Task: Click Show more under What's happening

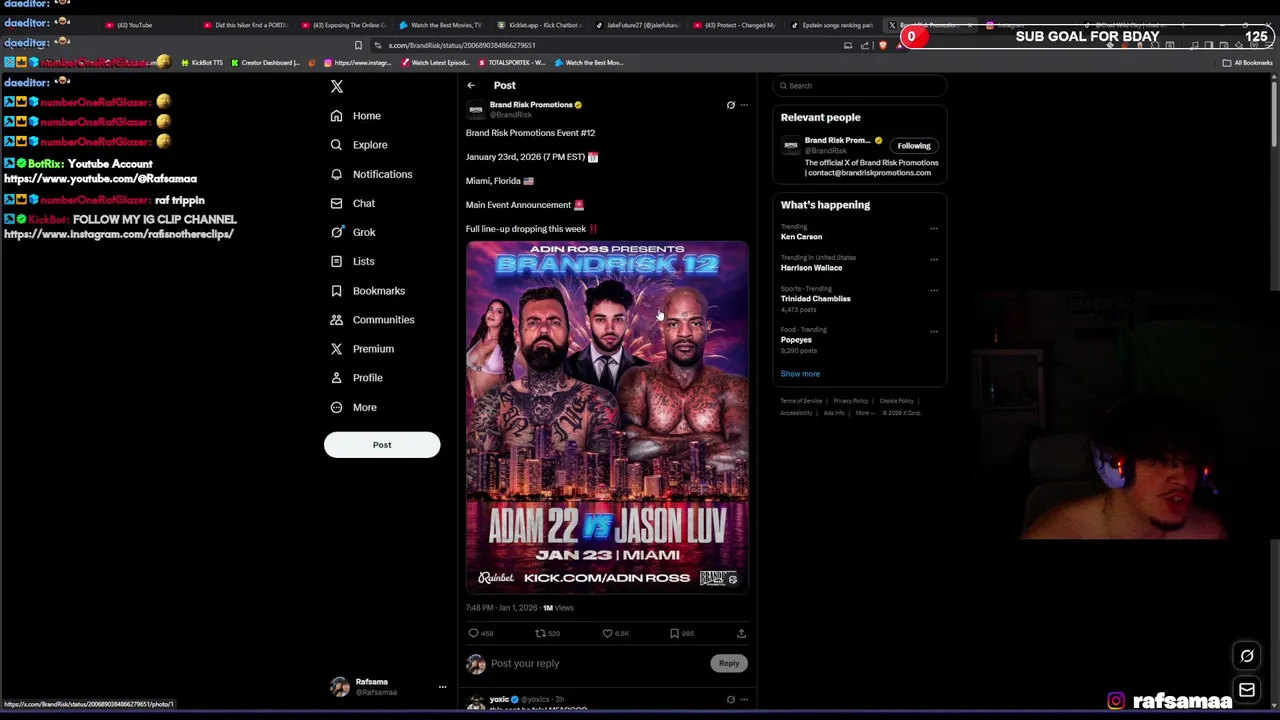Action: [800, 374]
